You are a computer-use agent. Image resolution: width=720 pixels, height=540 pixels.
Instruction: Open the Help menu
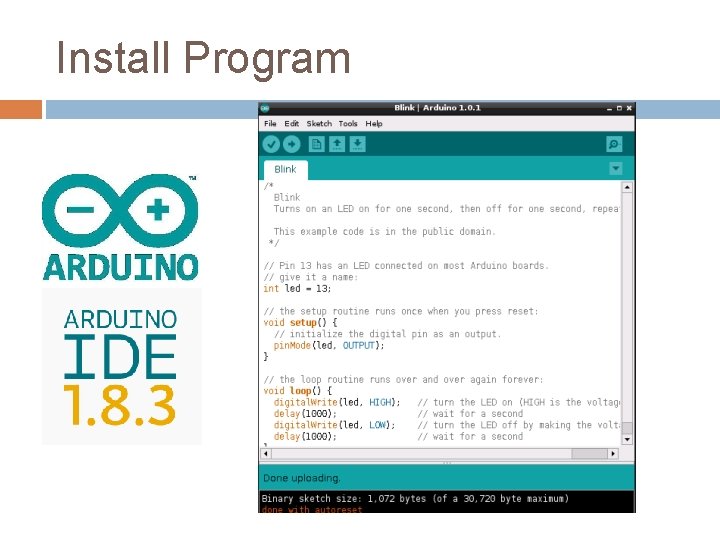coord(374,124)
